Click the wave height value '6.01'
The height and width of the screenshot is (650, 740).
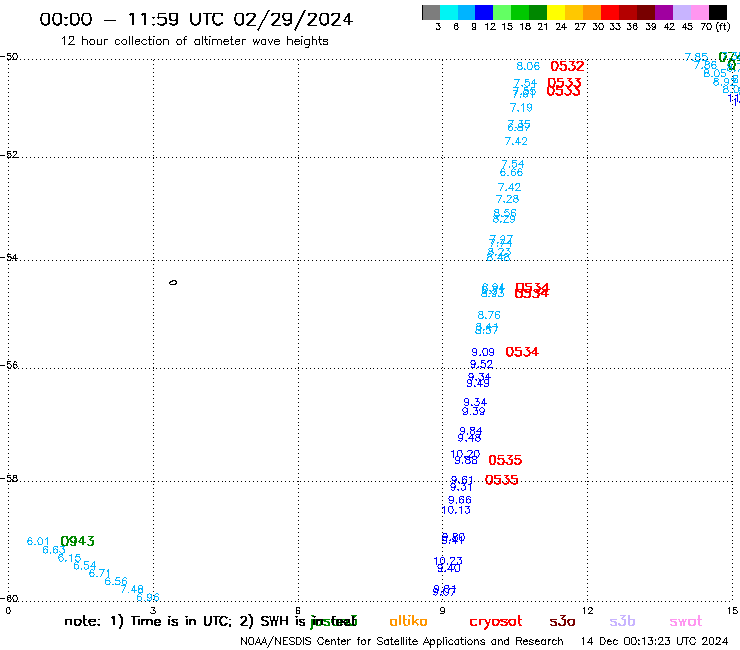click(x=38, y=541)
